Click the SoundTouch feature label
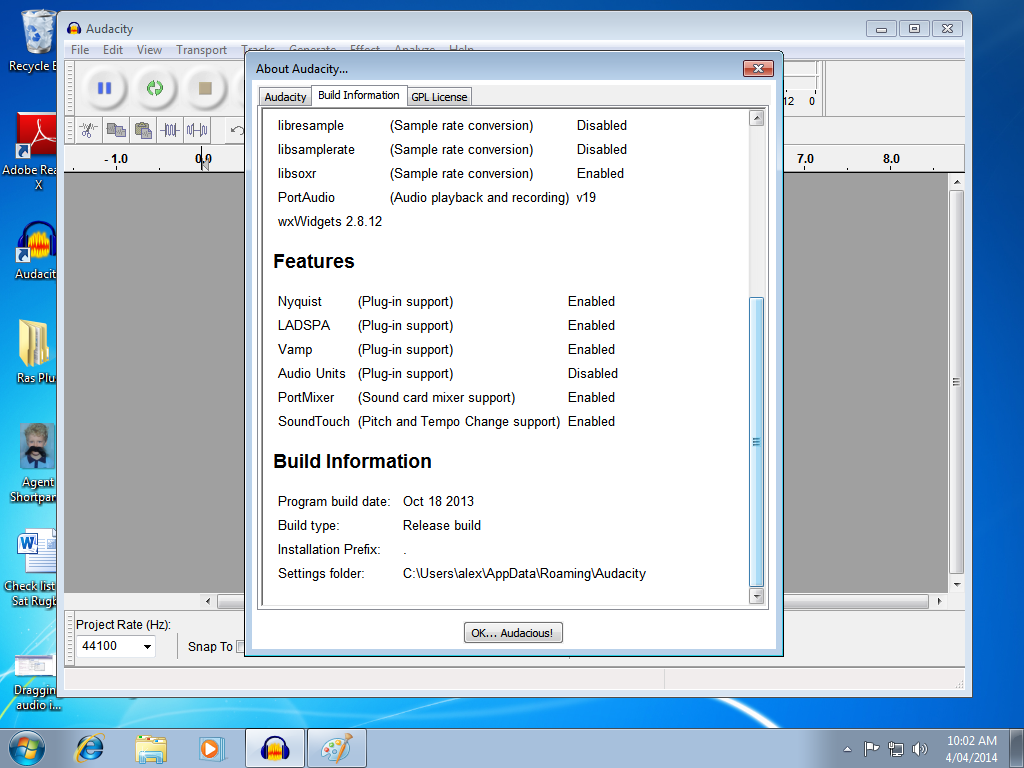The height and width of the screenshot is (768, 1024). [313, 422]
